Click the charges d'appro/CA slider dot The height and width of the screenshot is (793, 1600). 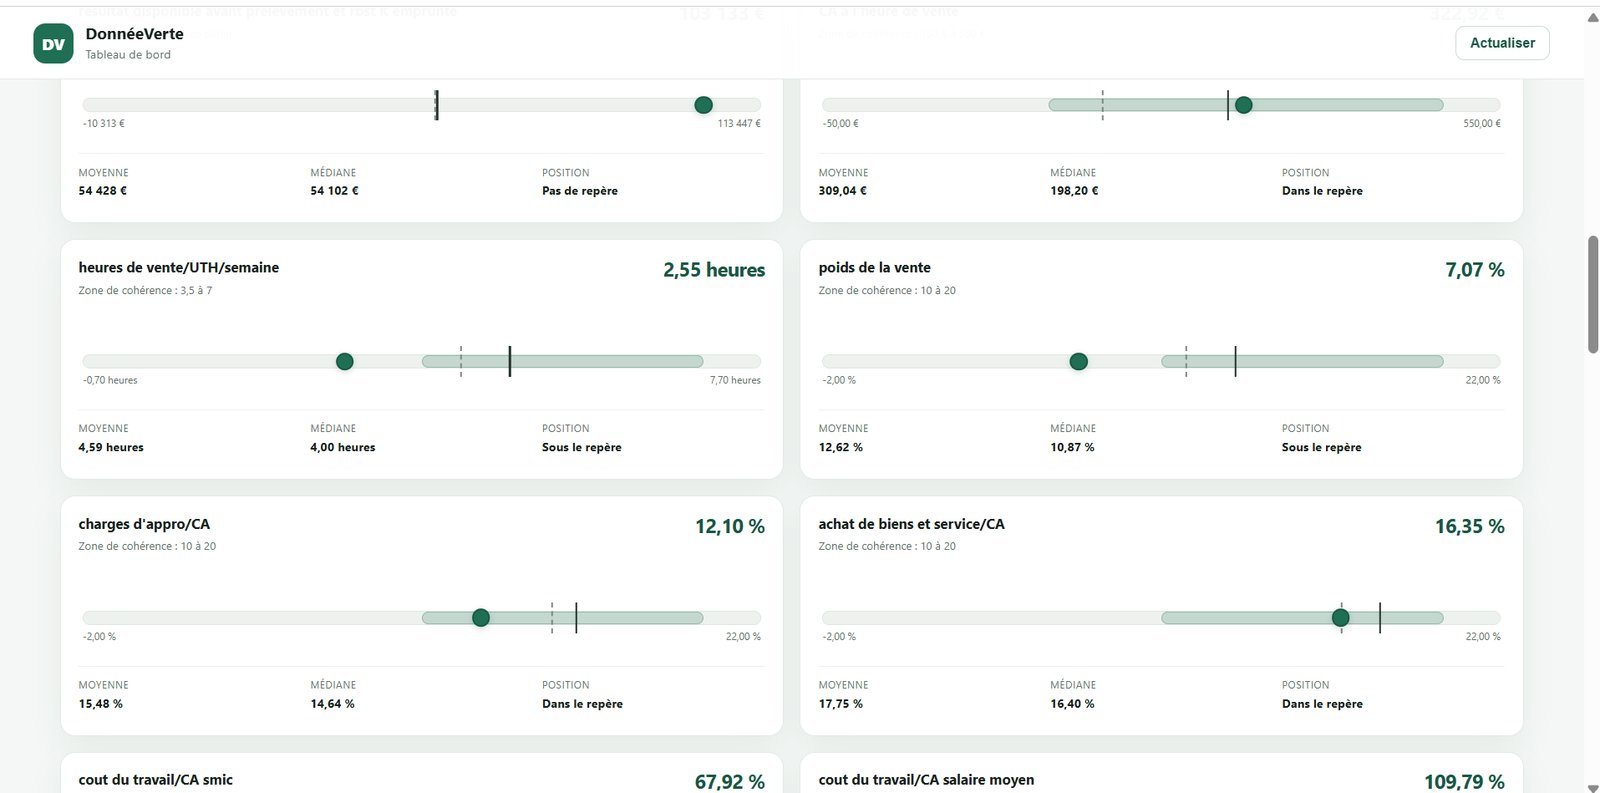[481, 618]
